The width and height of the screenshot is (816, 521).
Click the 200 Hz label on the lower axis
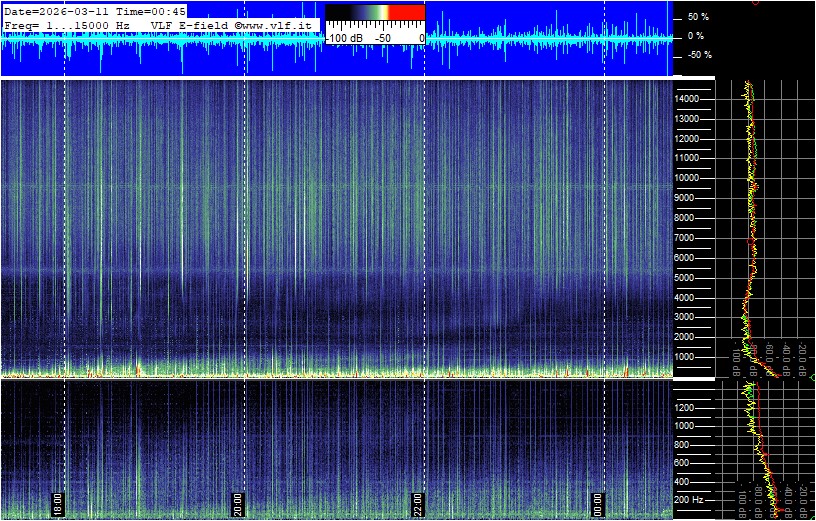coord(692,499)
